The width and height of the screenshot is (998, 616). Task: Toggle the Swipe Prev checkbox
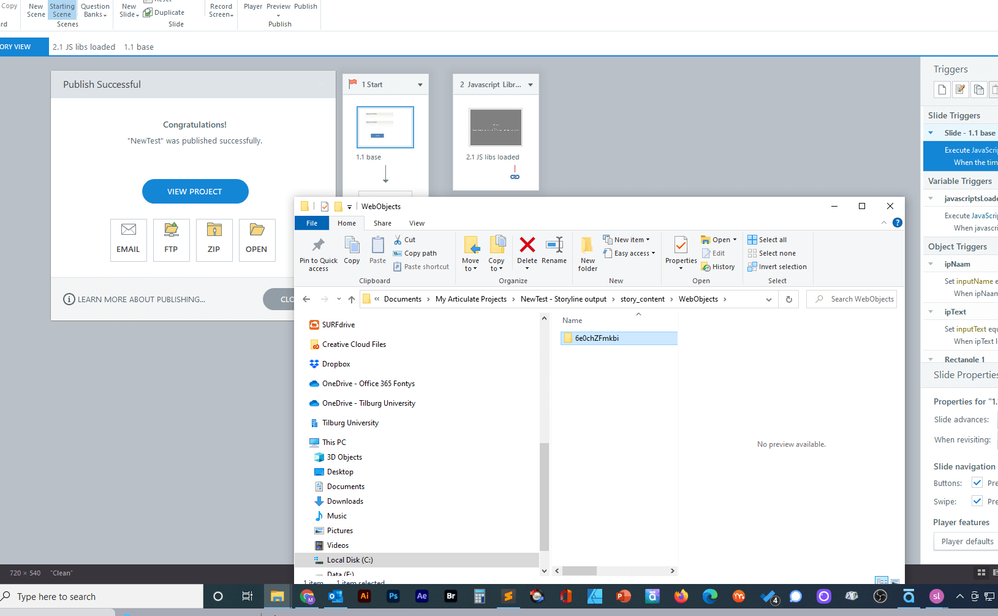pyautogui.click(x=977, y=501)
